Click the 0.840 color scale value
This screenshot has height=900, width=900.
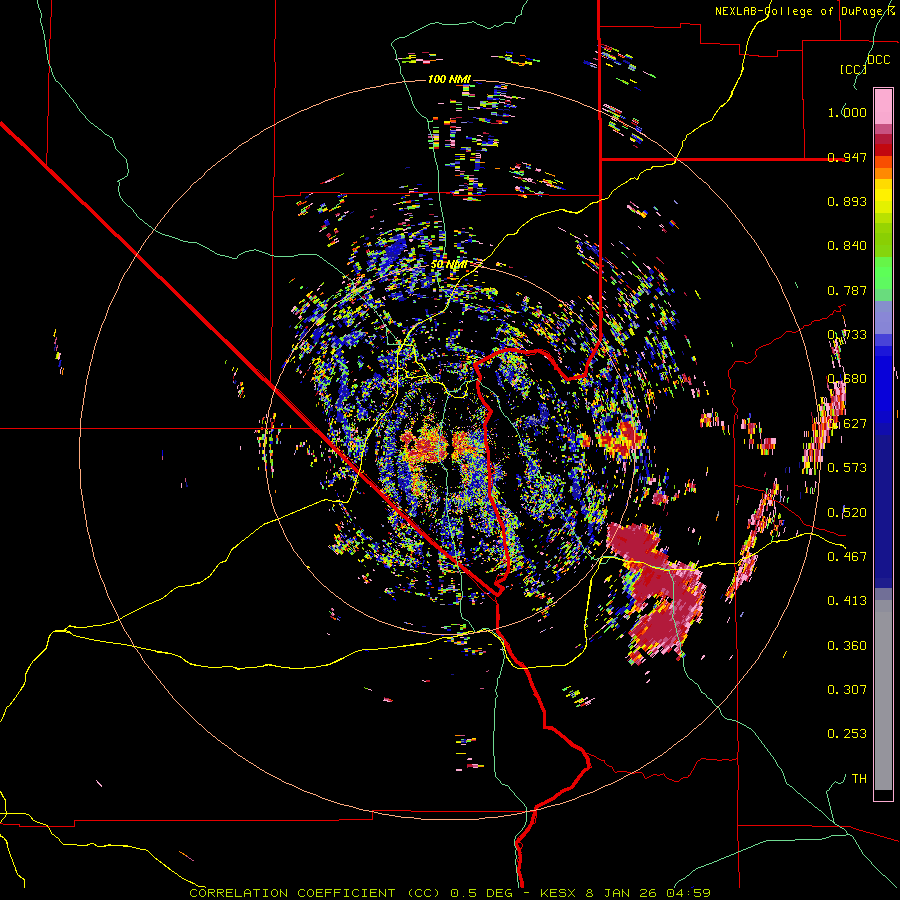pos(847,246)
